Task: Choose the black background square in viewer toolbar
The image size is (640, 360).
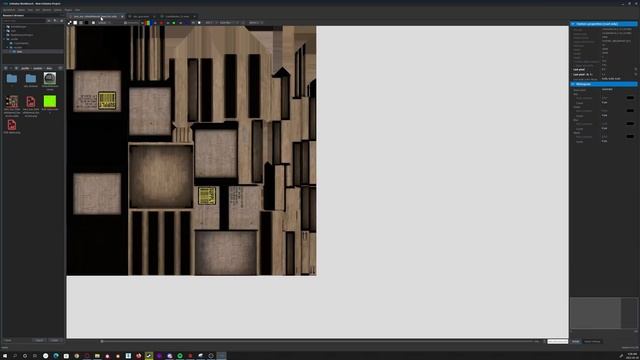Action: point(87,23)
